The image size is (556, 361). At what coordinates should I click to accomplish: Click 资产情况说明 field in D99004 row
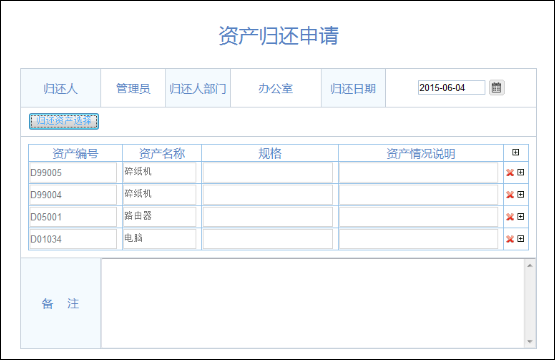point(419,195)
